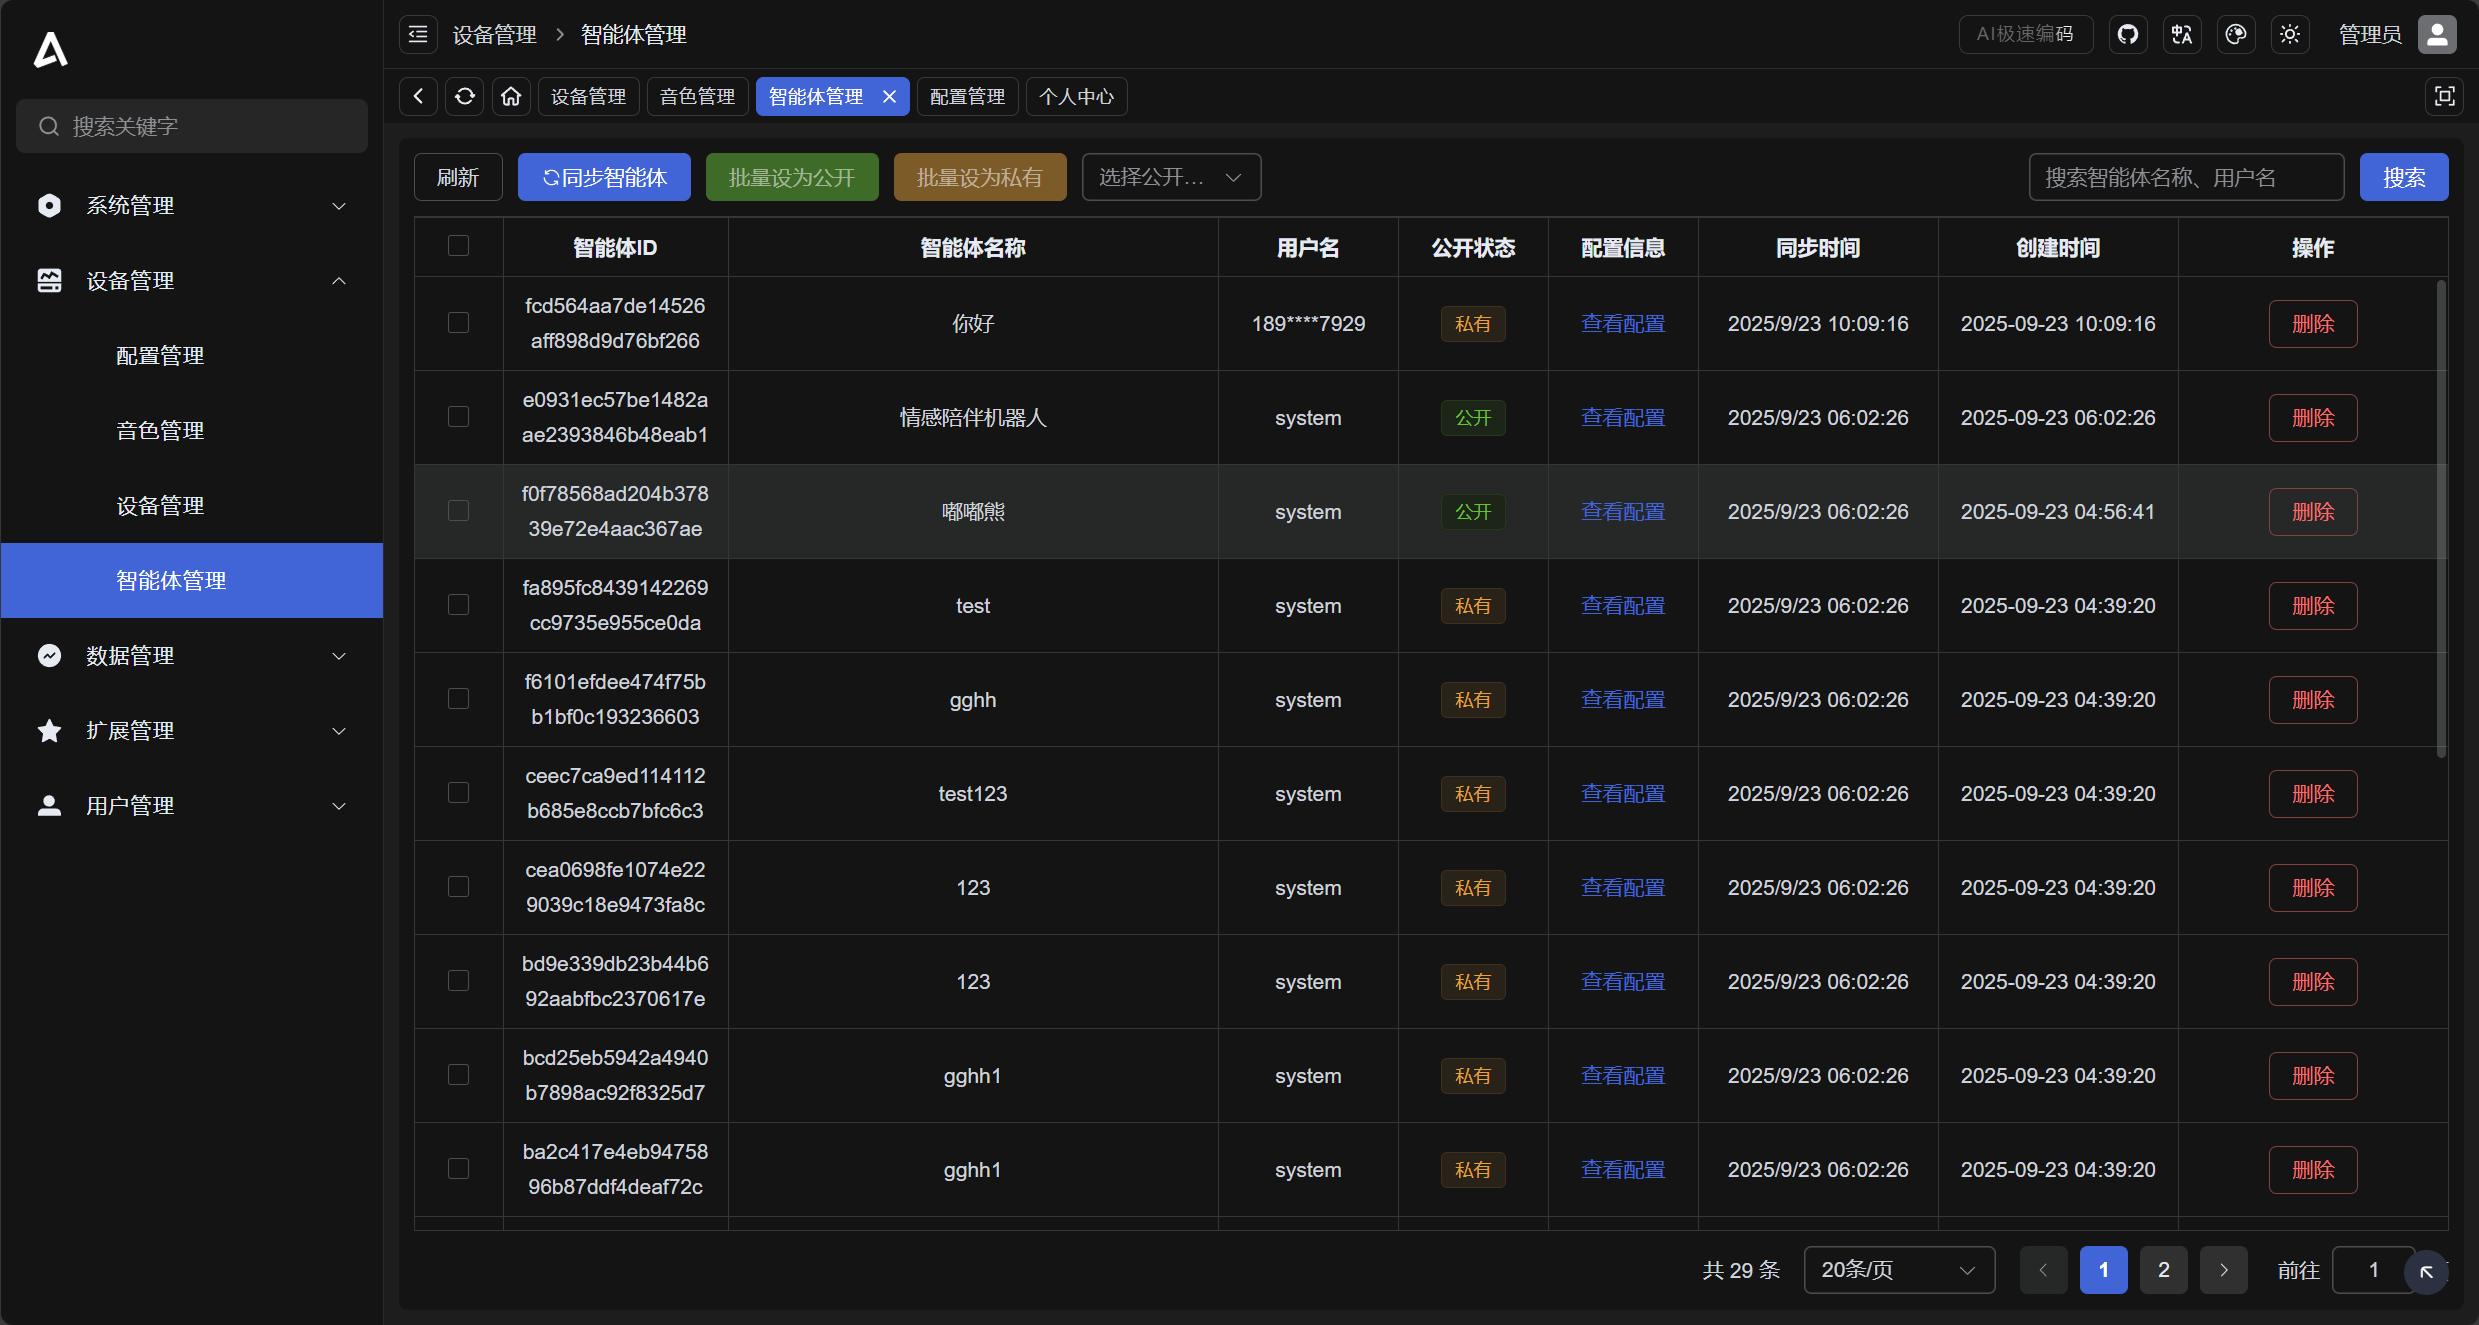The width and height of the screenshot is (2479, 1325).
Task: Open the 20条/页 page size dropdown
Action: [x=1898, y=1270]
